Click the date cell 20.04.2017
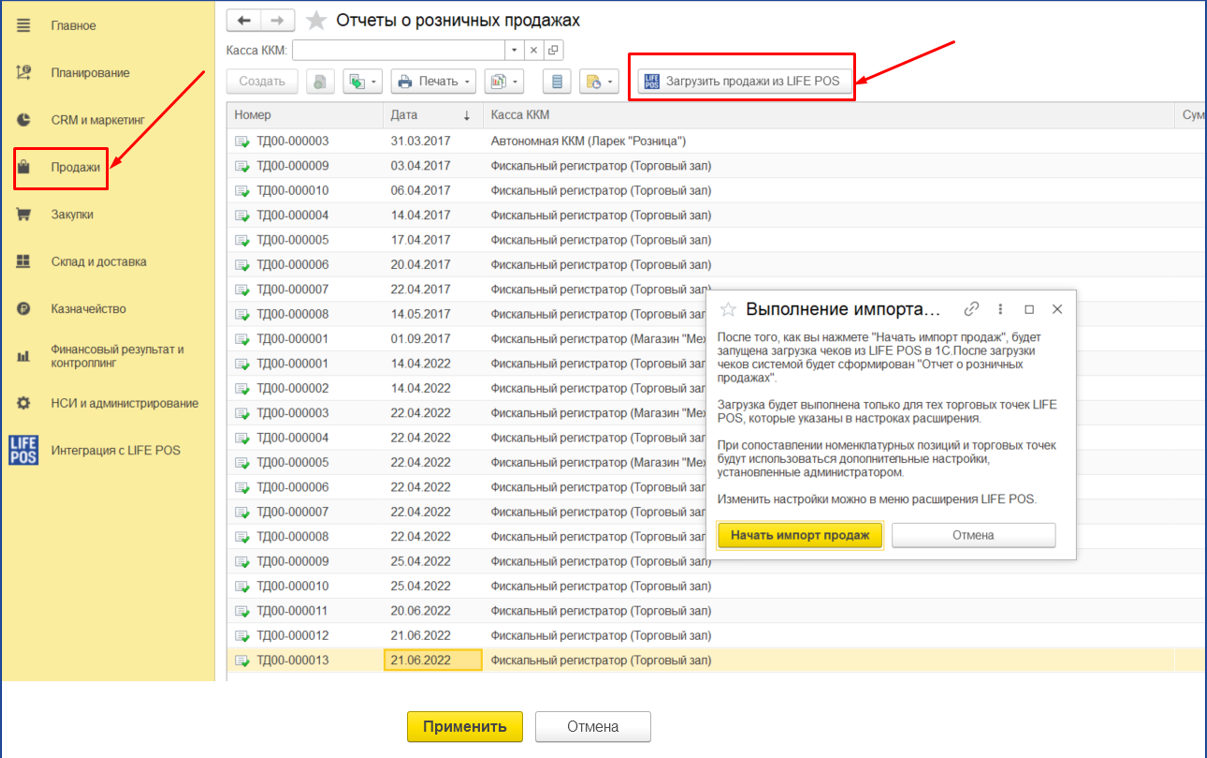 (x=421, y=265)
